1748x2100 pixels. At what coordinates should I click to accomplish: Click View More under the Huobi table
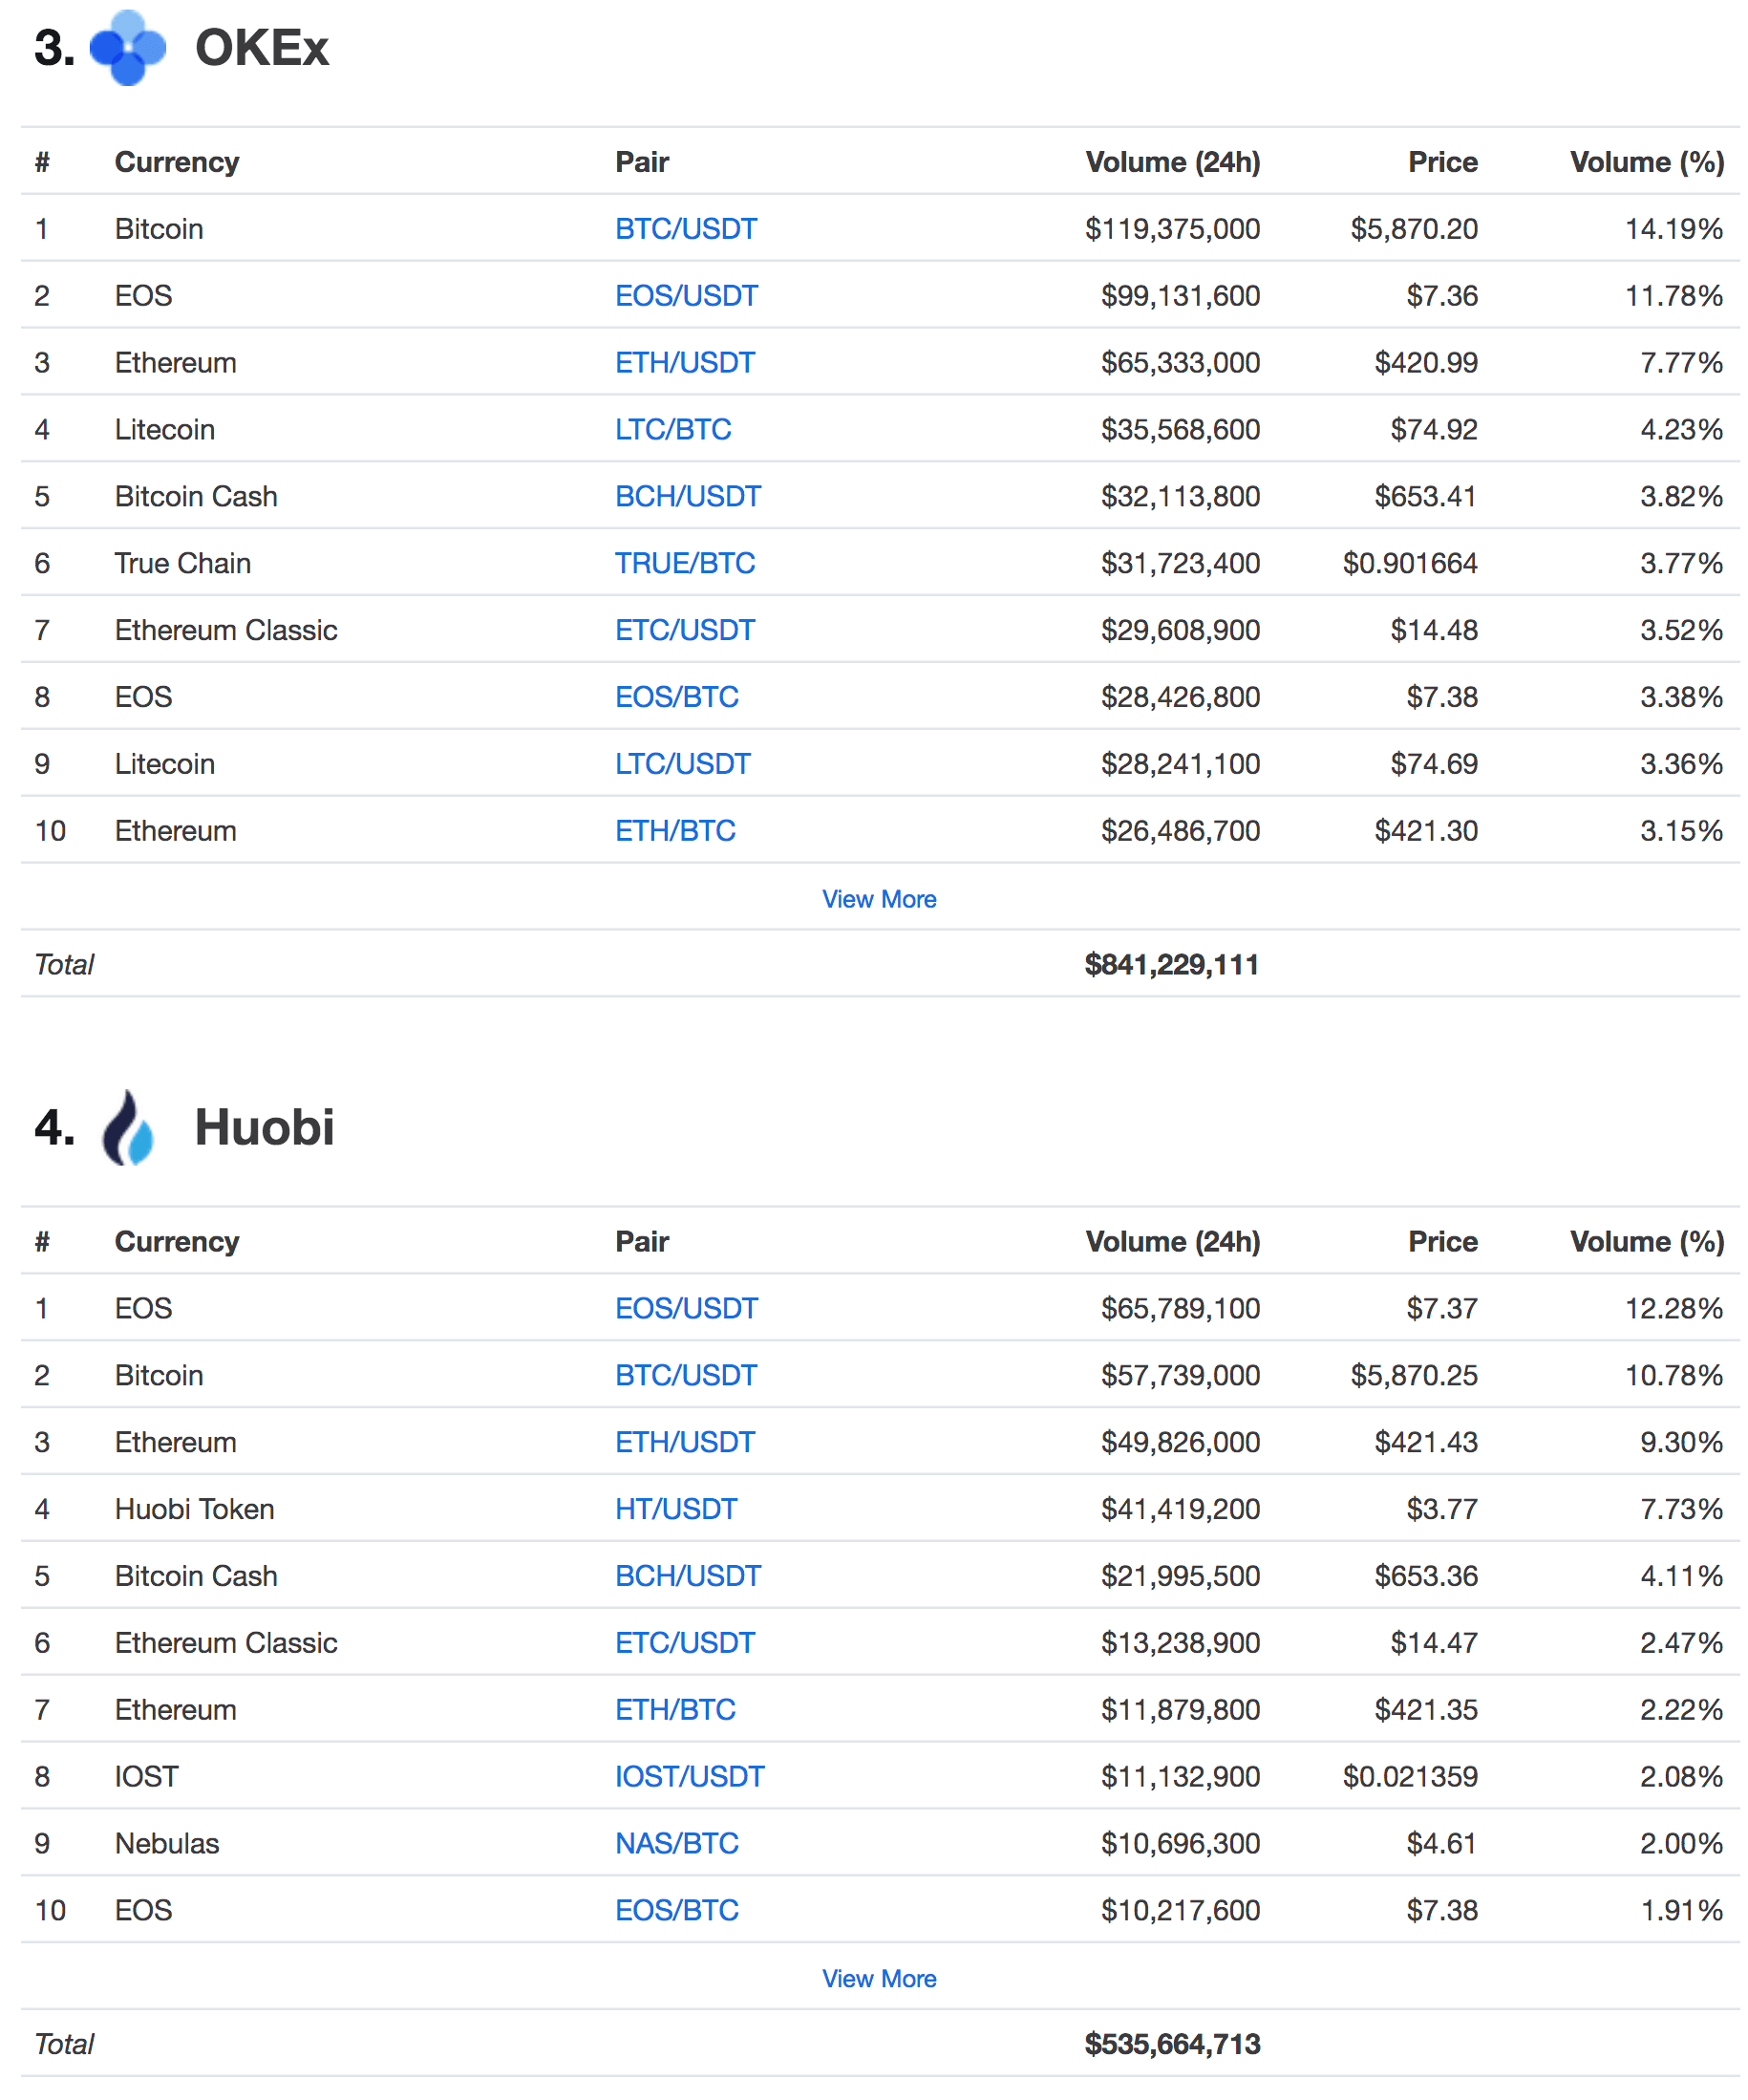879,1978
